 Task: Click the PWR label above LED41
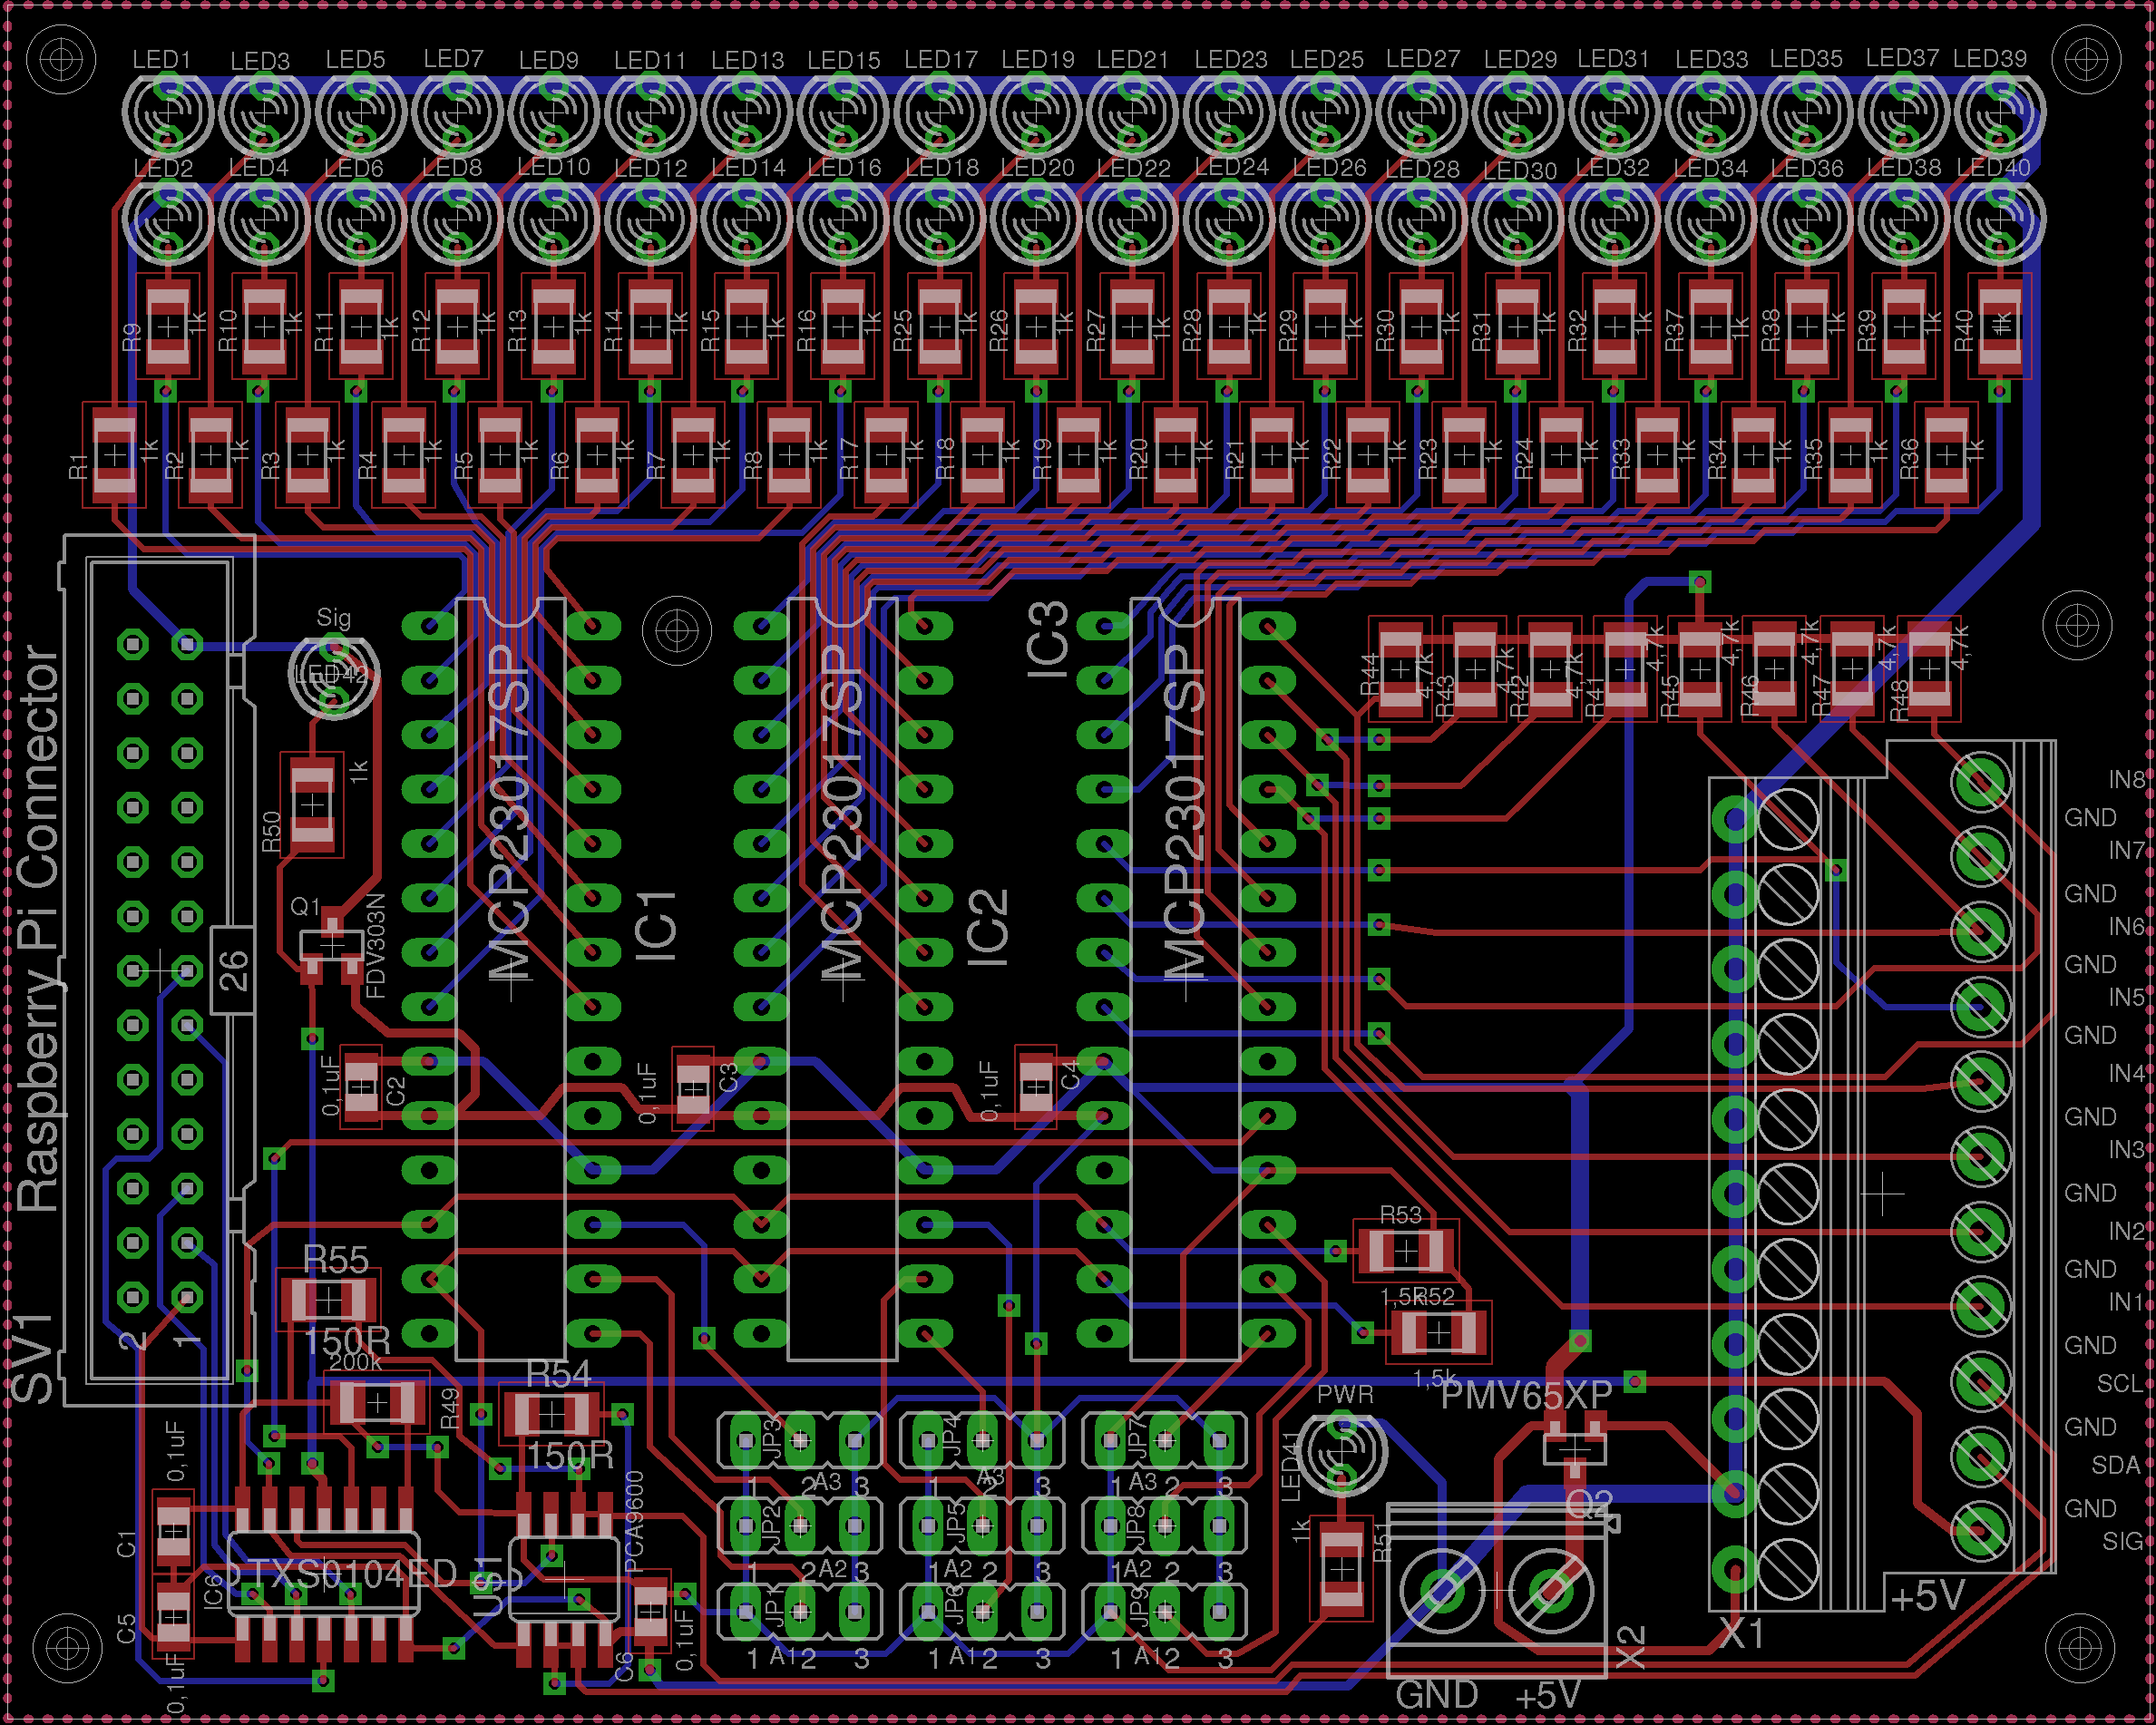pyautogui.click(x=1345, y=1394)
